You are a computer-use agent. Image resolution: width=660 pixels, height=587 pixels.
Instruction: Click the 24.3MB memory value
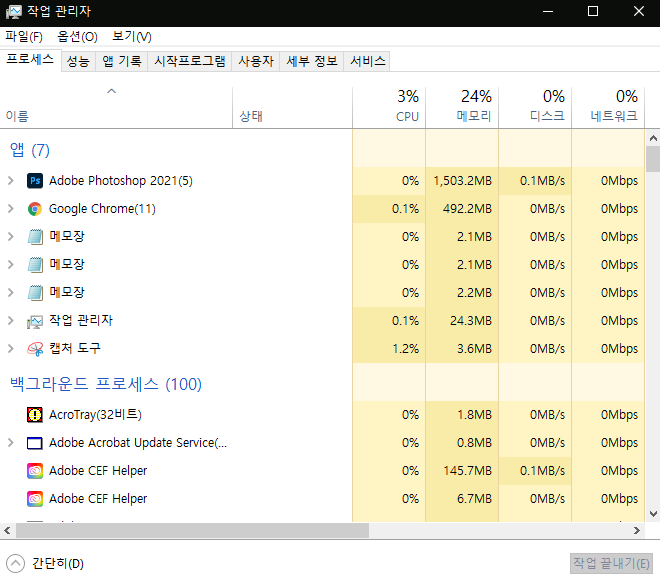(471, 321)
